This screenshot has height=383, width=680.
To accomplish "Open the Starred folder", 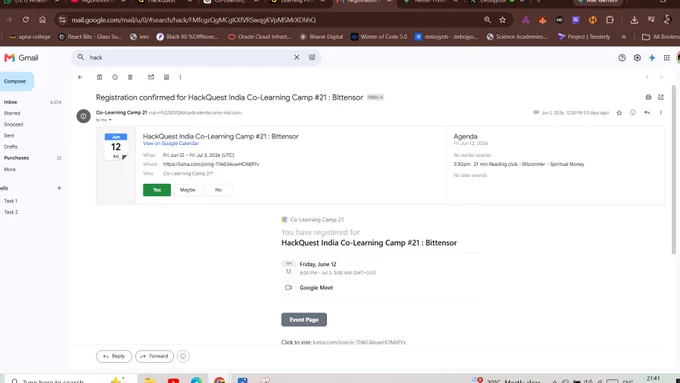I will click(x=12, y=113).
